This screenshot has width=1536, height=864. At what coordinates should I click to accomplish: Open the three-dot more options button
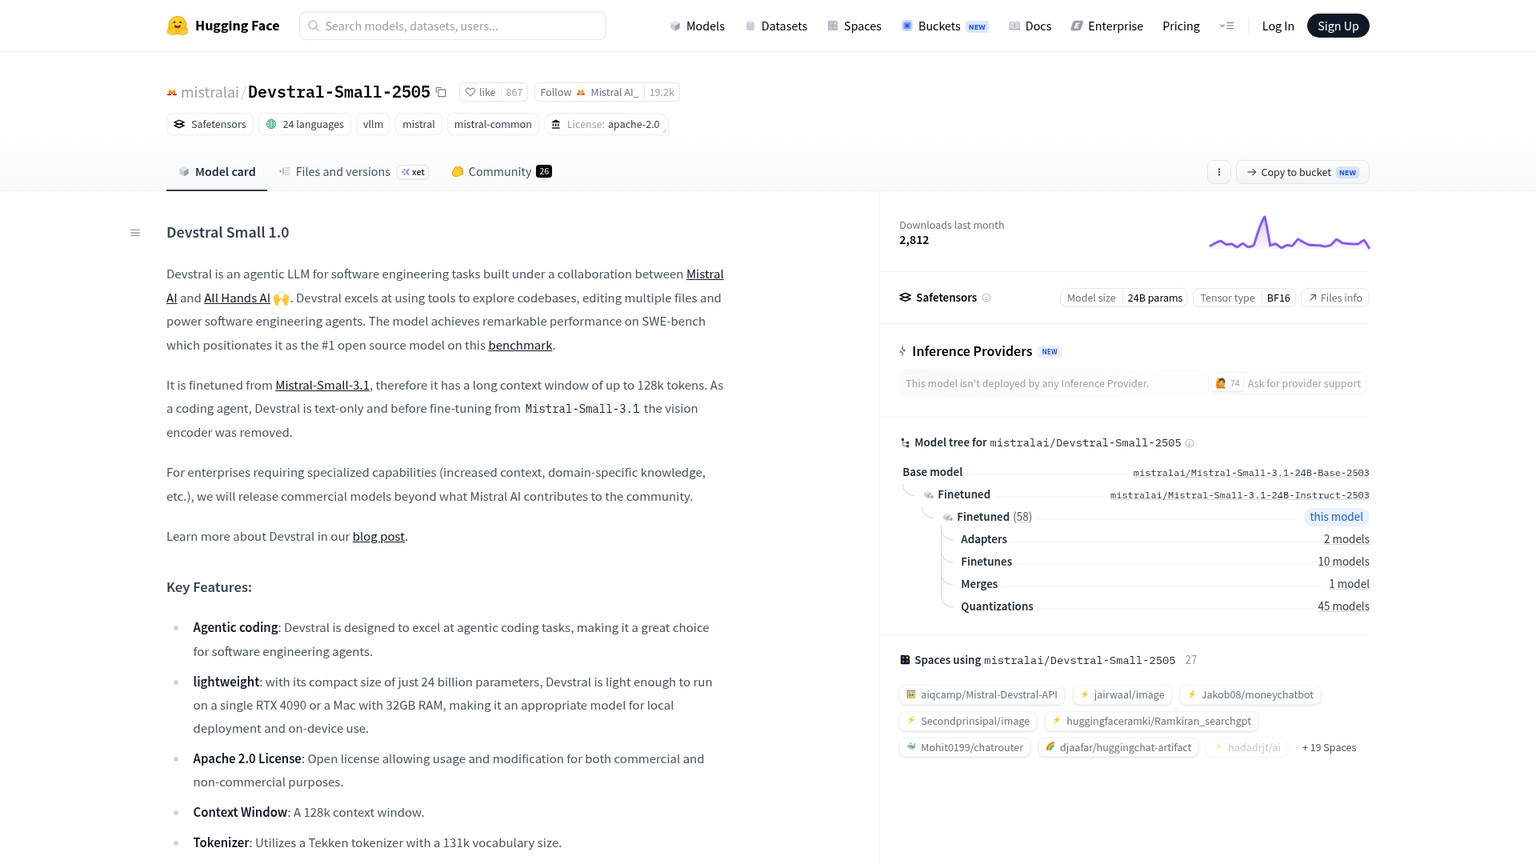[1219, 172]
